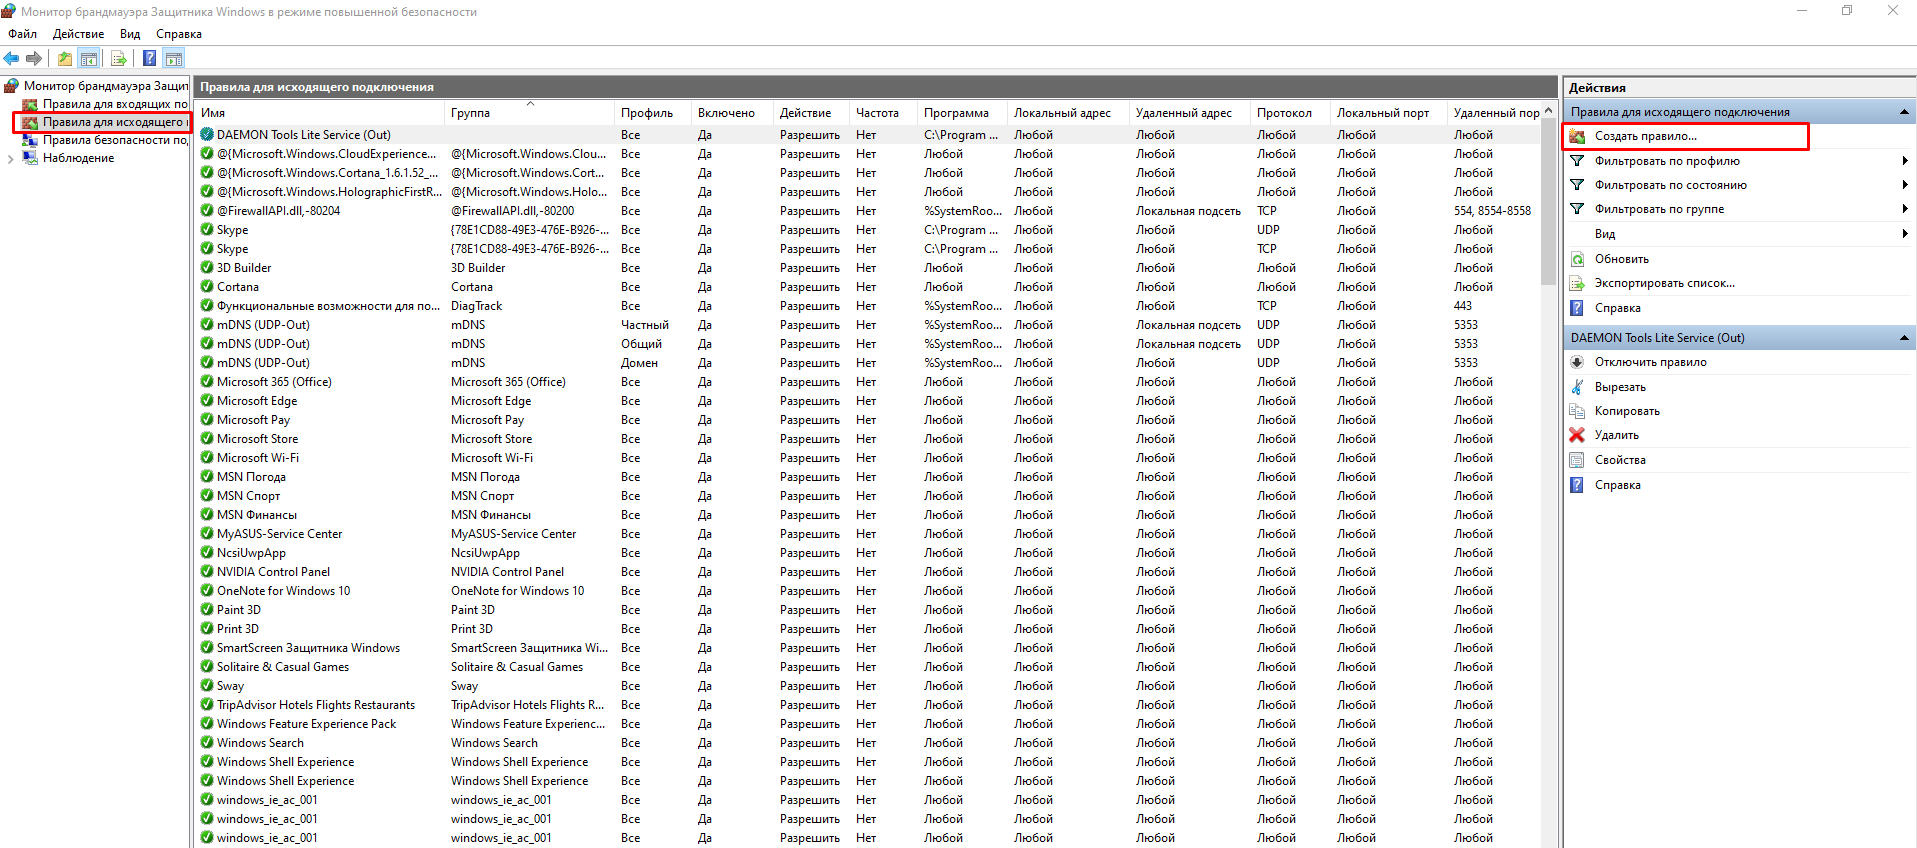Select the OneNote for Windows 10 rule

[x=868, y=591]
